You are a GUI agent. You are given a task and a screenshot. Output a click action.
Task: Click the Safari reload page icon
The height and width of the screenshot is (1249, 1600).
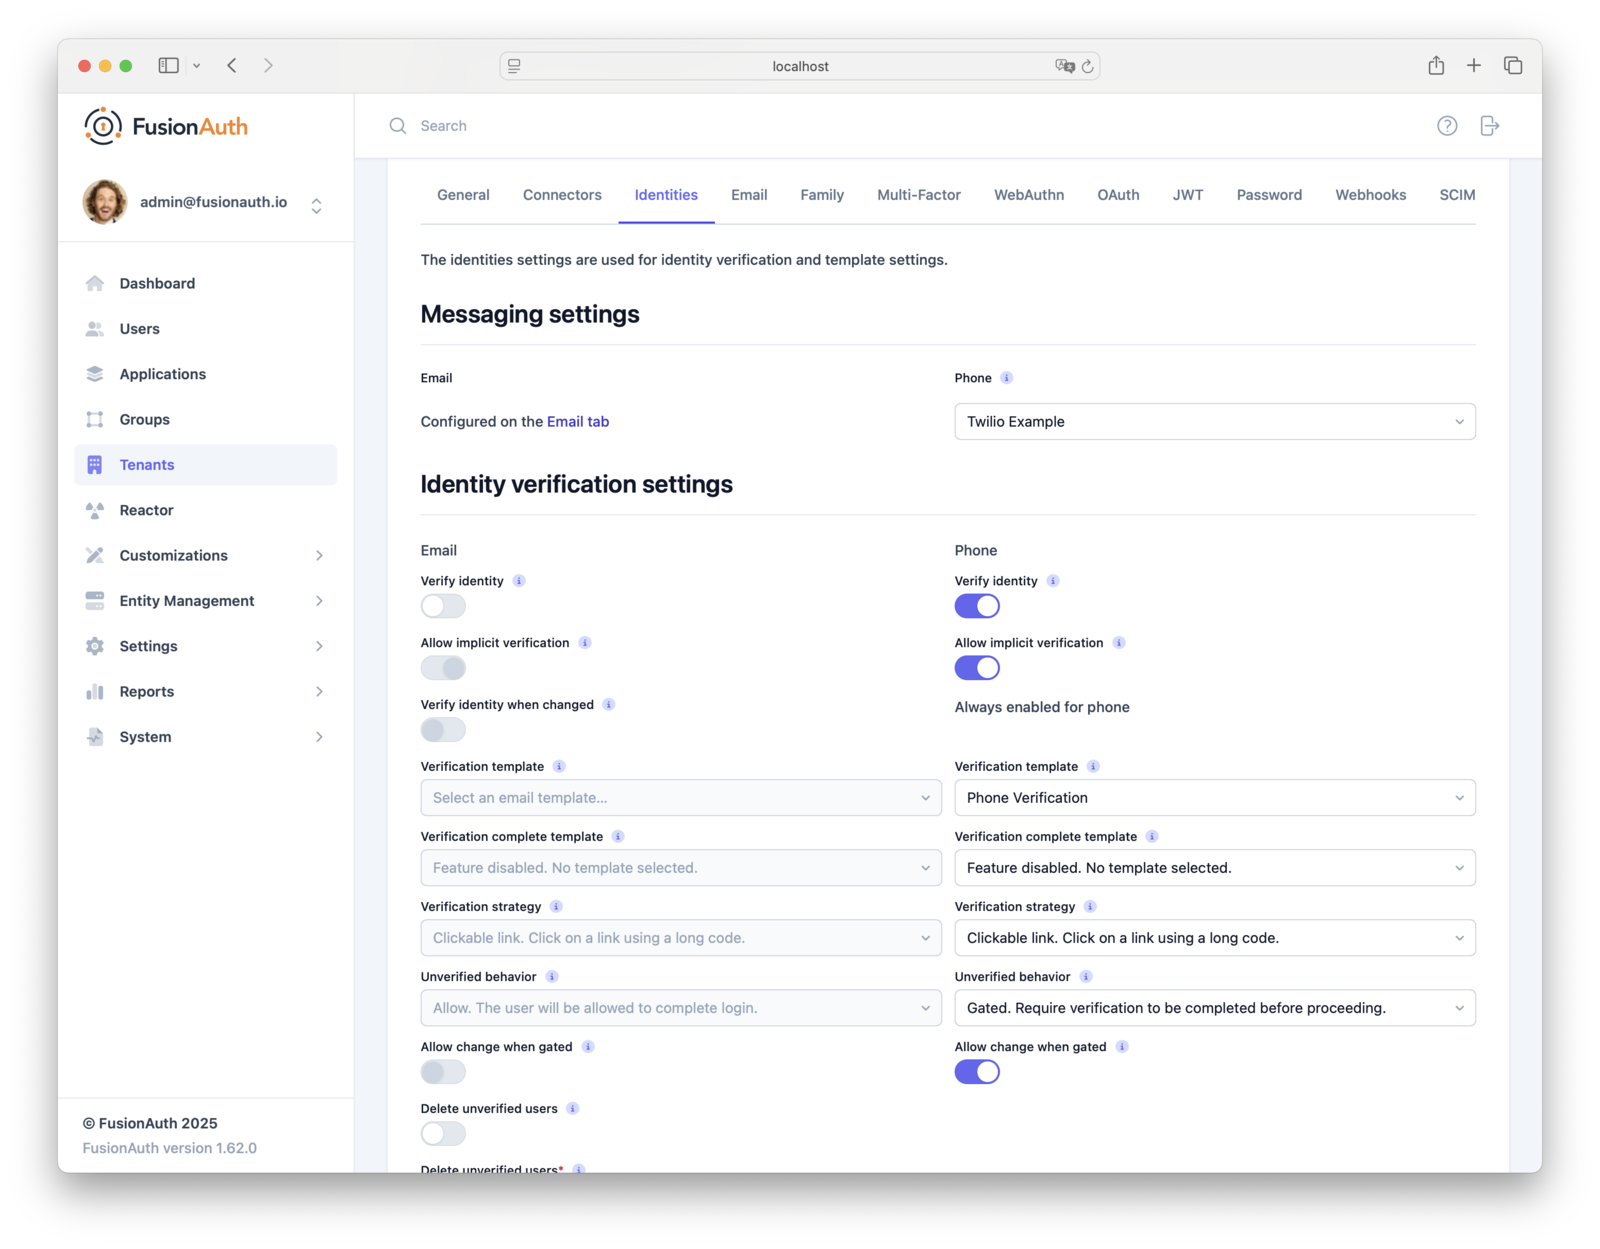(1087, 66)
